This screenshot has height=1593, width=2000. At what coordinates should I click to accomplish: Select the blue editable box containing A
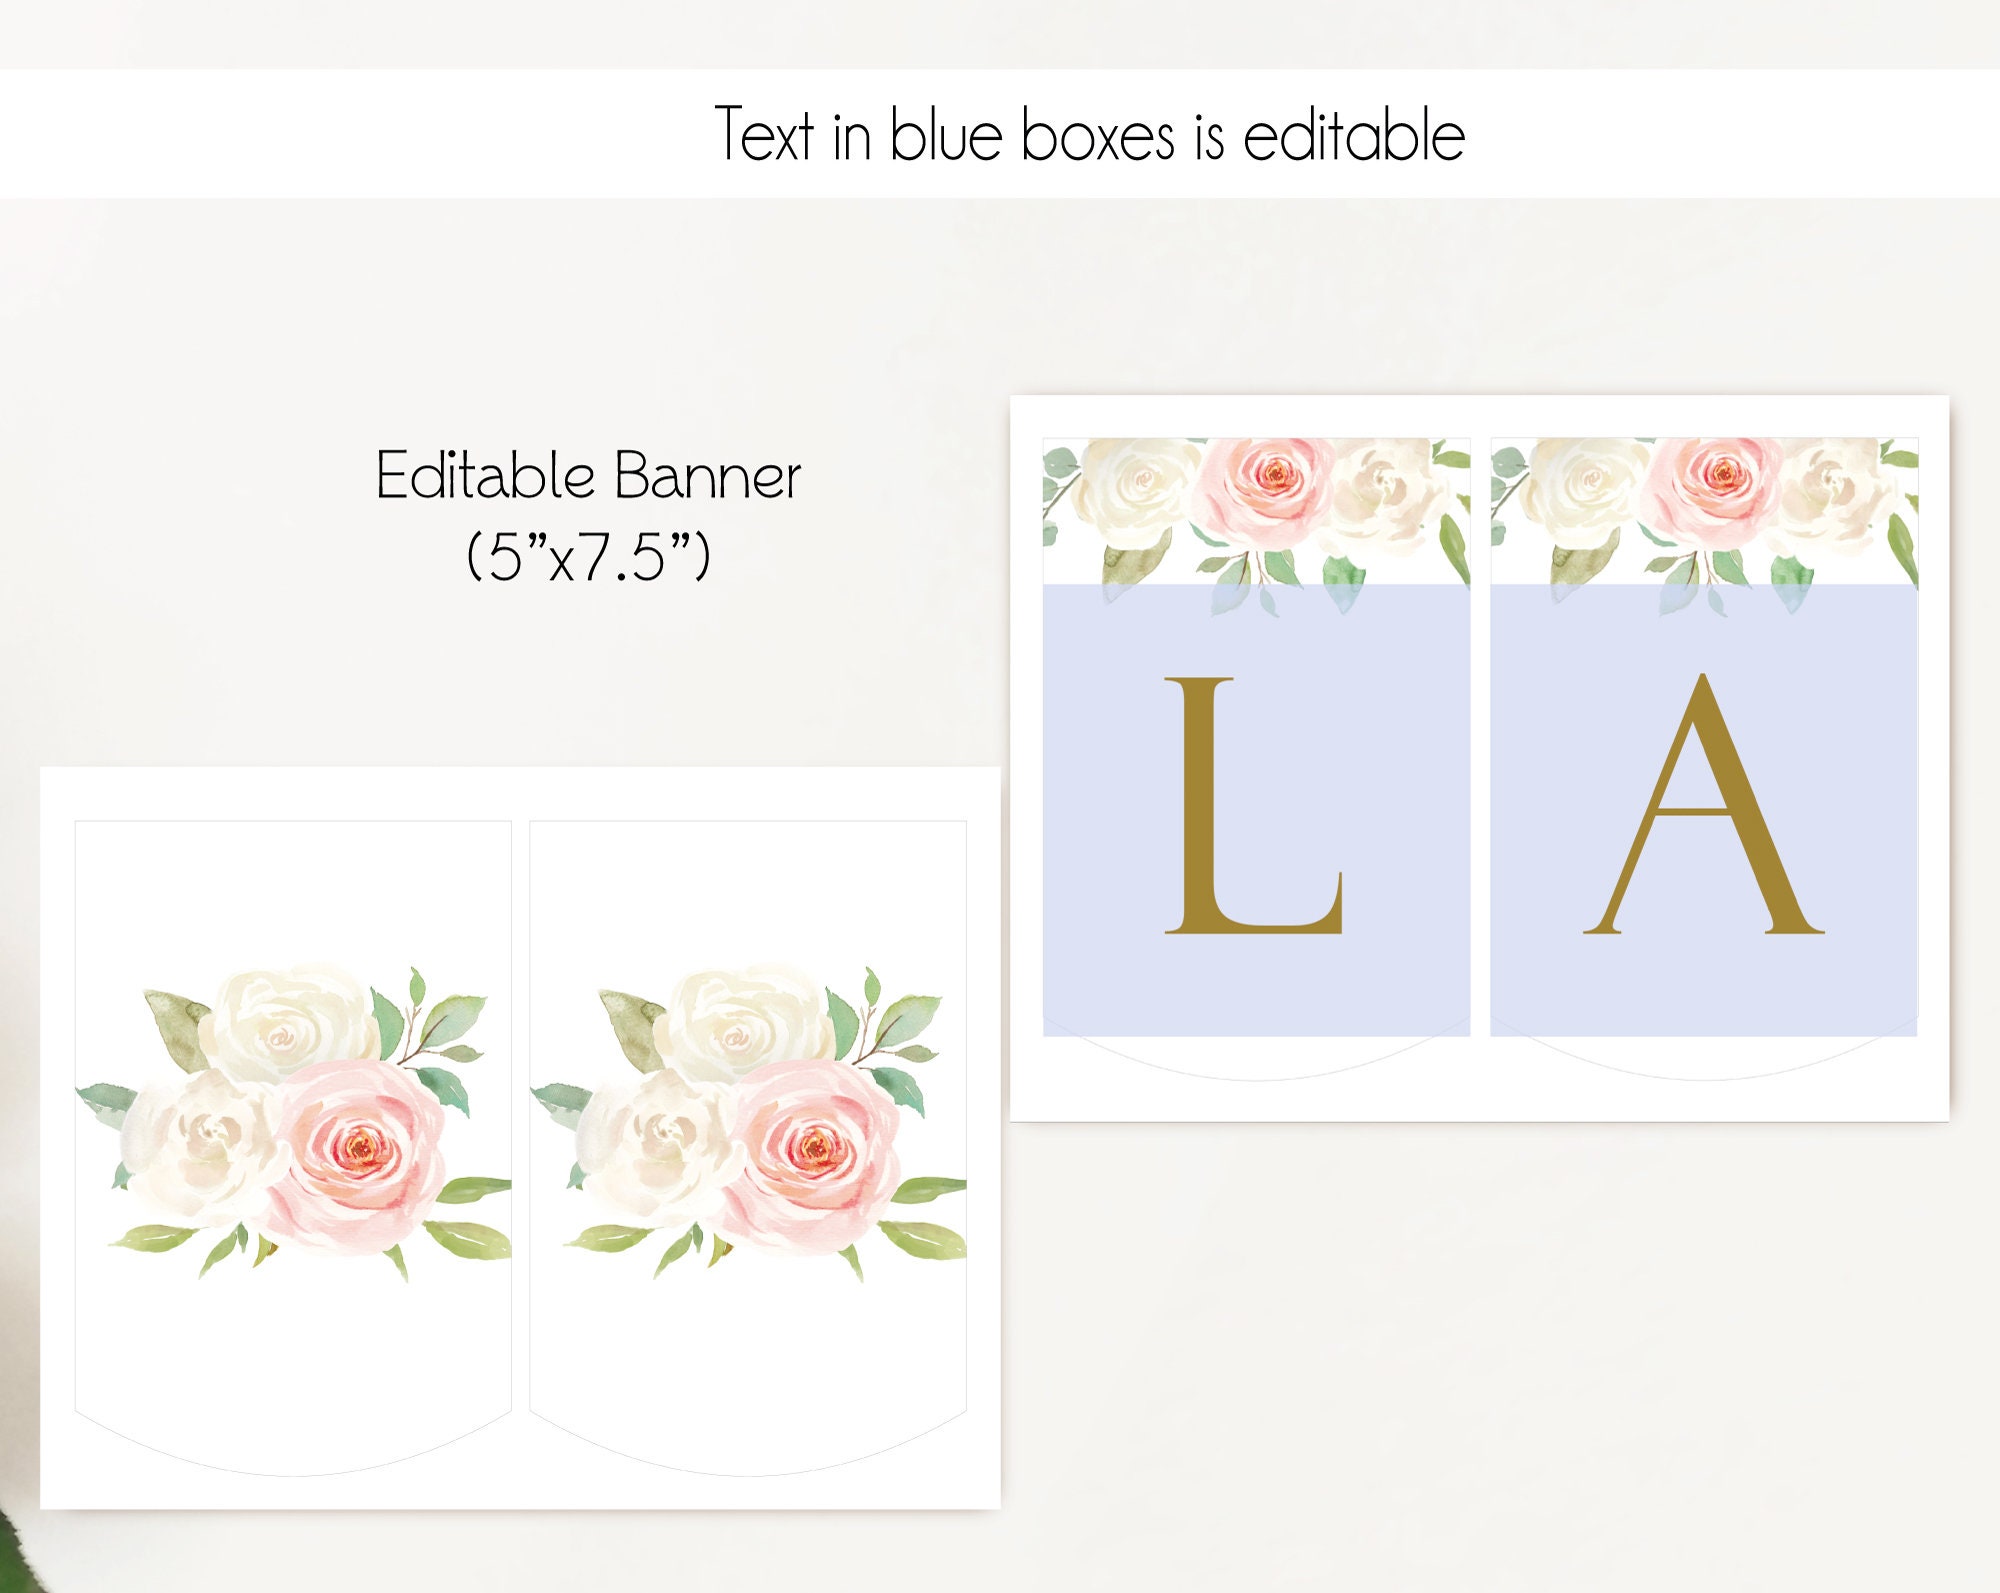tap(1704, 810)
